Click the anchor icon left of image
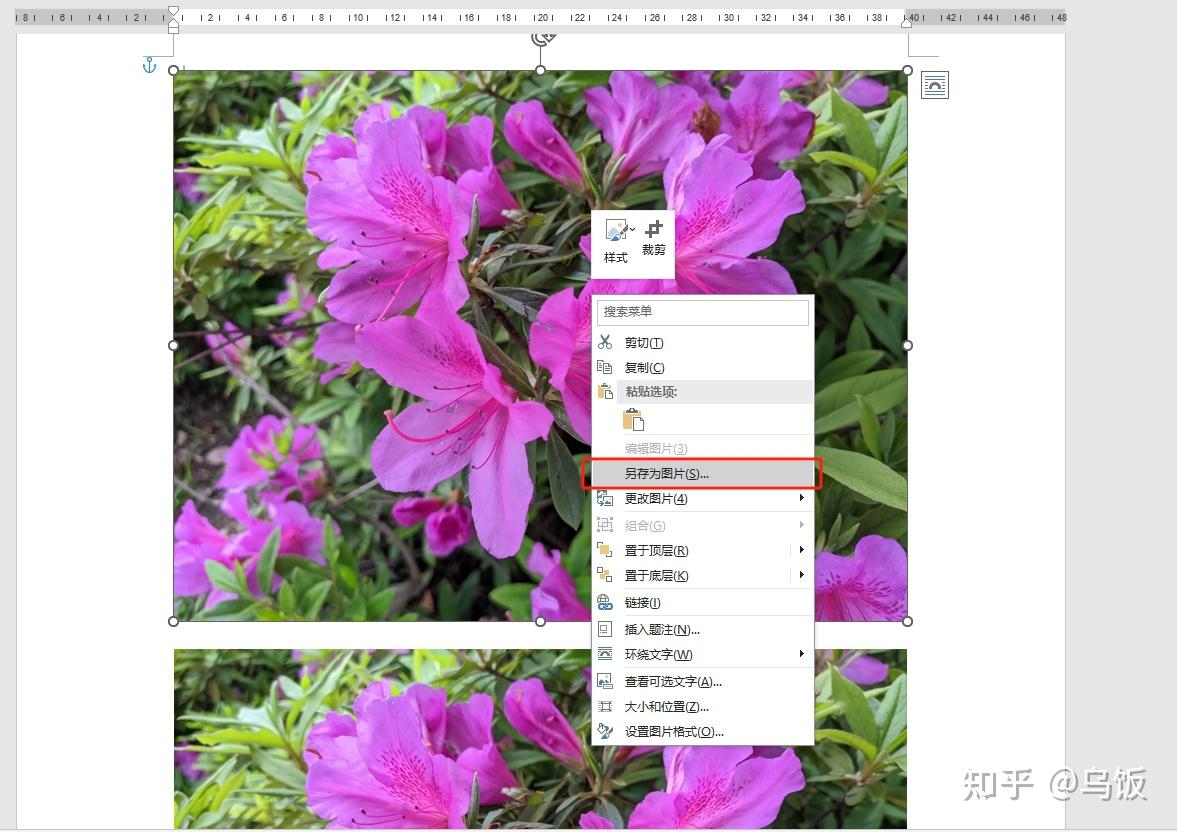 tap(149, 65)
